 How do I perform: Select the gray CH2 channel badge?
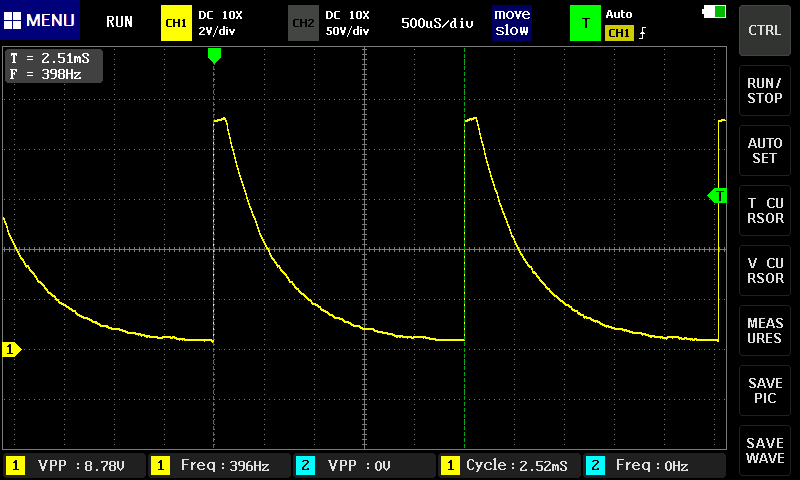[x=303, y=23]
